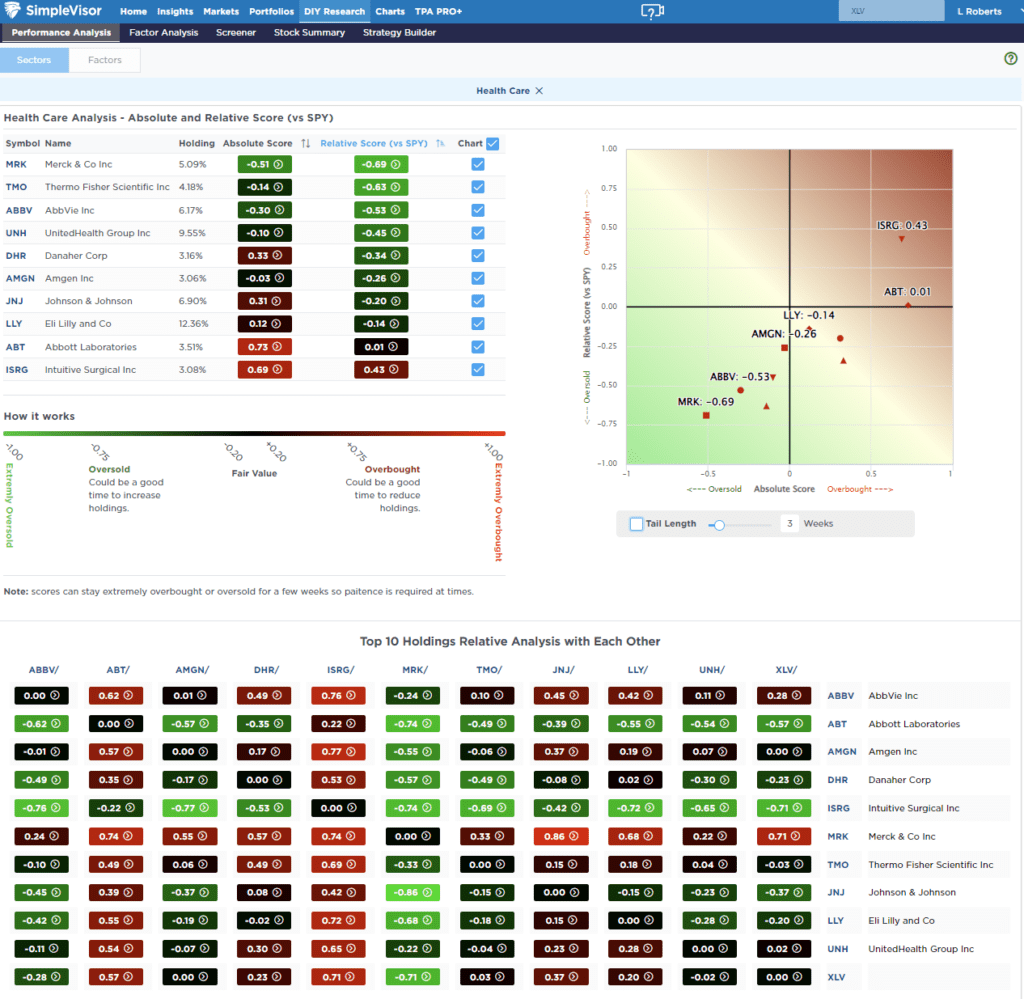
Task: Click the SimpleVisor eagle logo
Action: click(x=12, y=10)
